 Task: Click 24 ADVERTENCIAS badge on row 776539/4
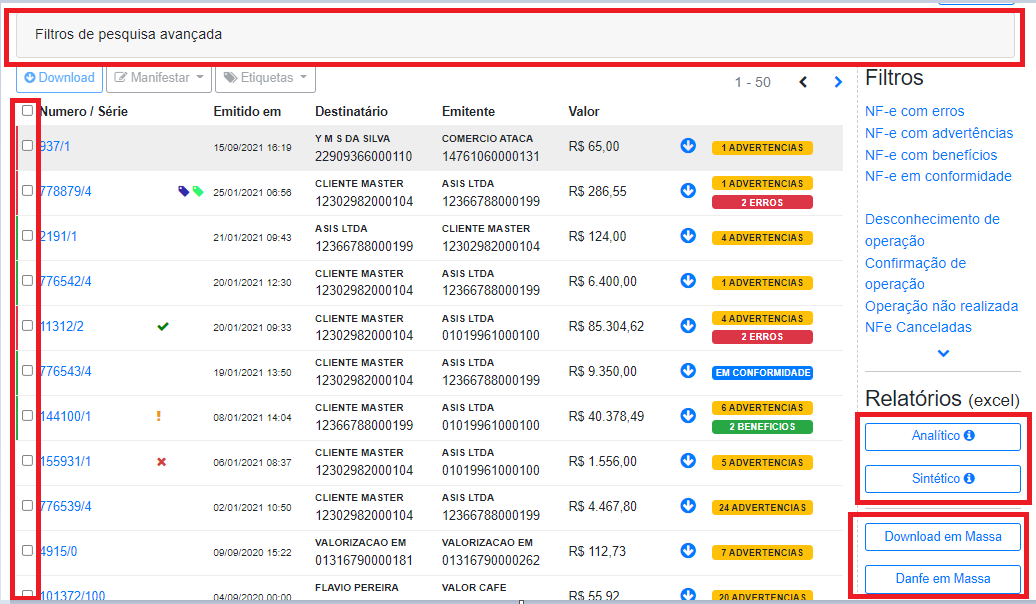point(762,508)
